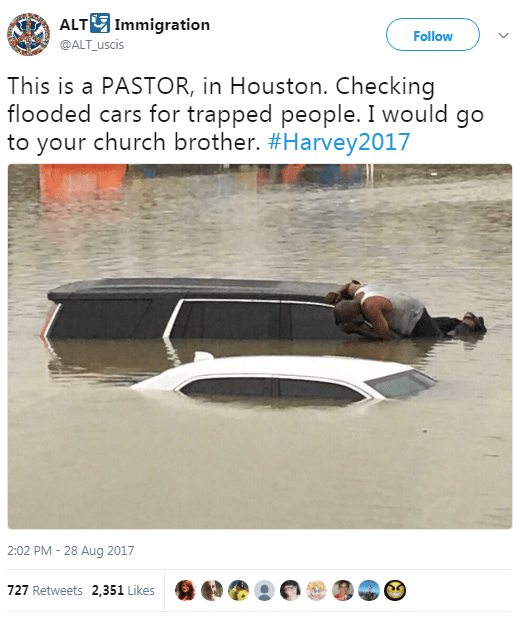
Task: Show the 2,351 Likes list
Action: point(123,590)
